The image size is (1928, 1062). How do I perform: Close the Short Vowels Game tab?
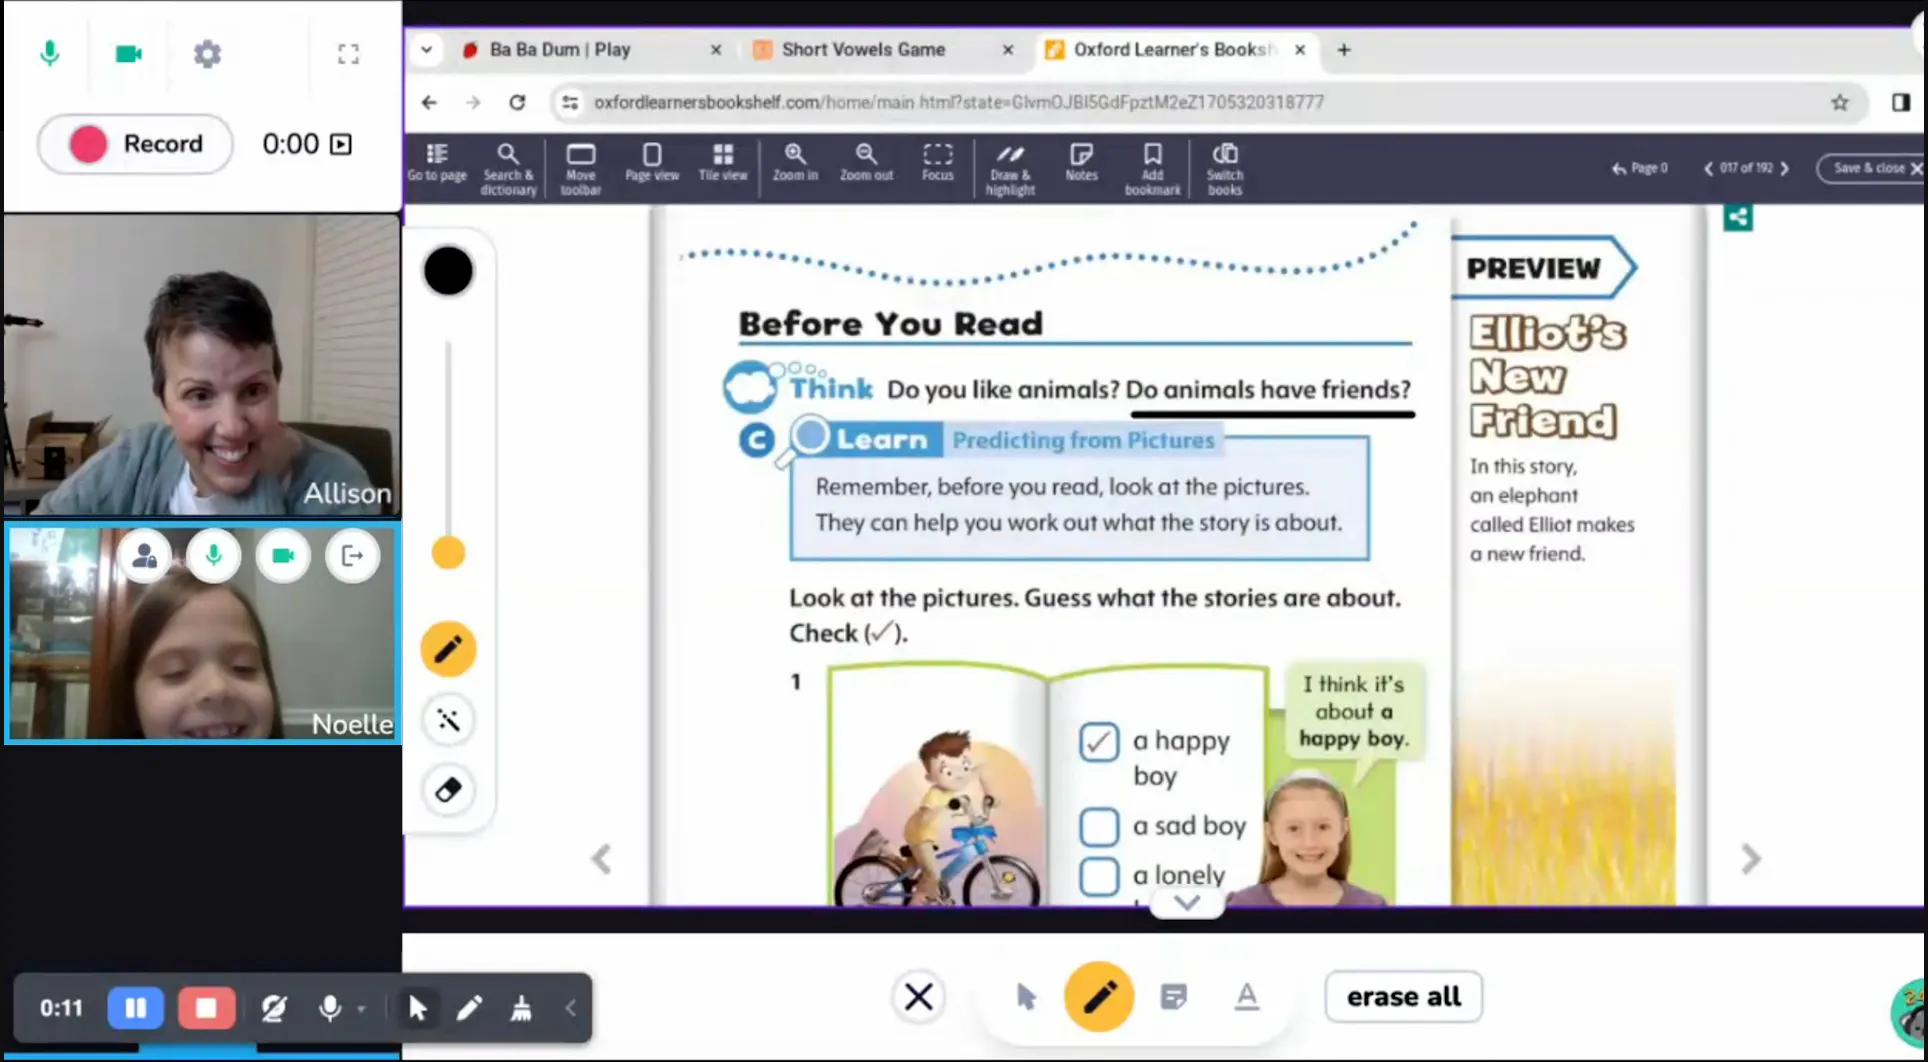(1008, 50)
